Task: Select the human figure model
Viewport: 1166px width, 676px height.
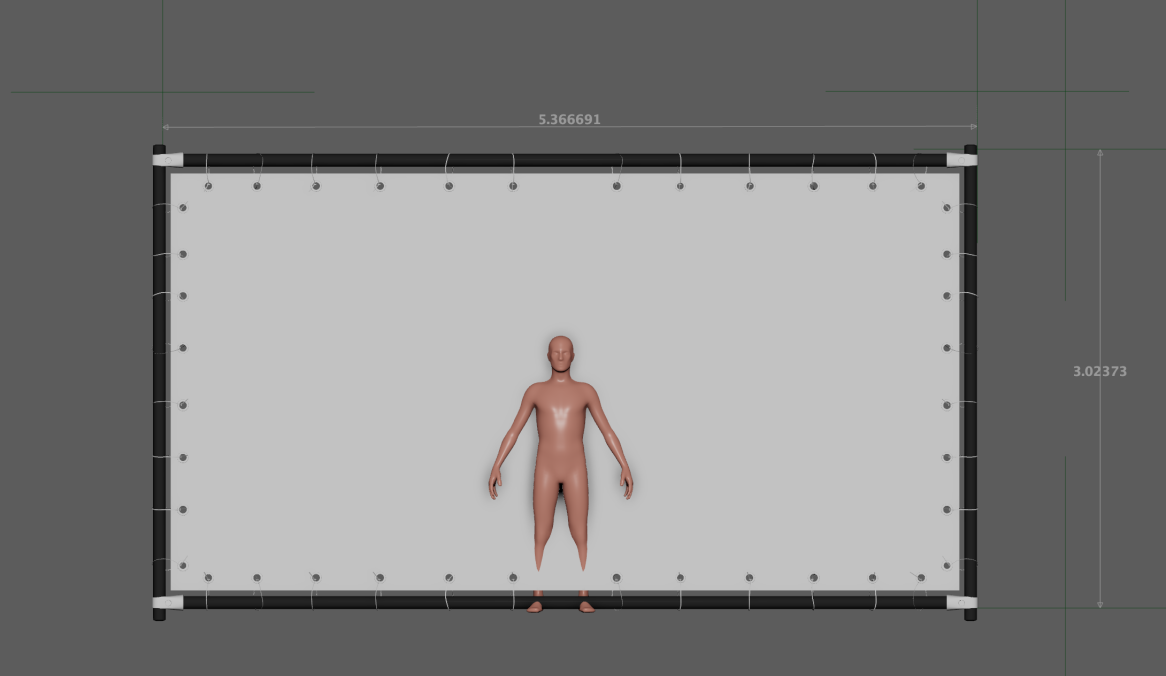Action: (561, 474)
